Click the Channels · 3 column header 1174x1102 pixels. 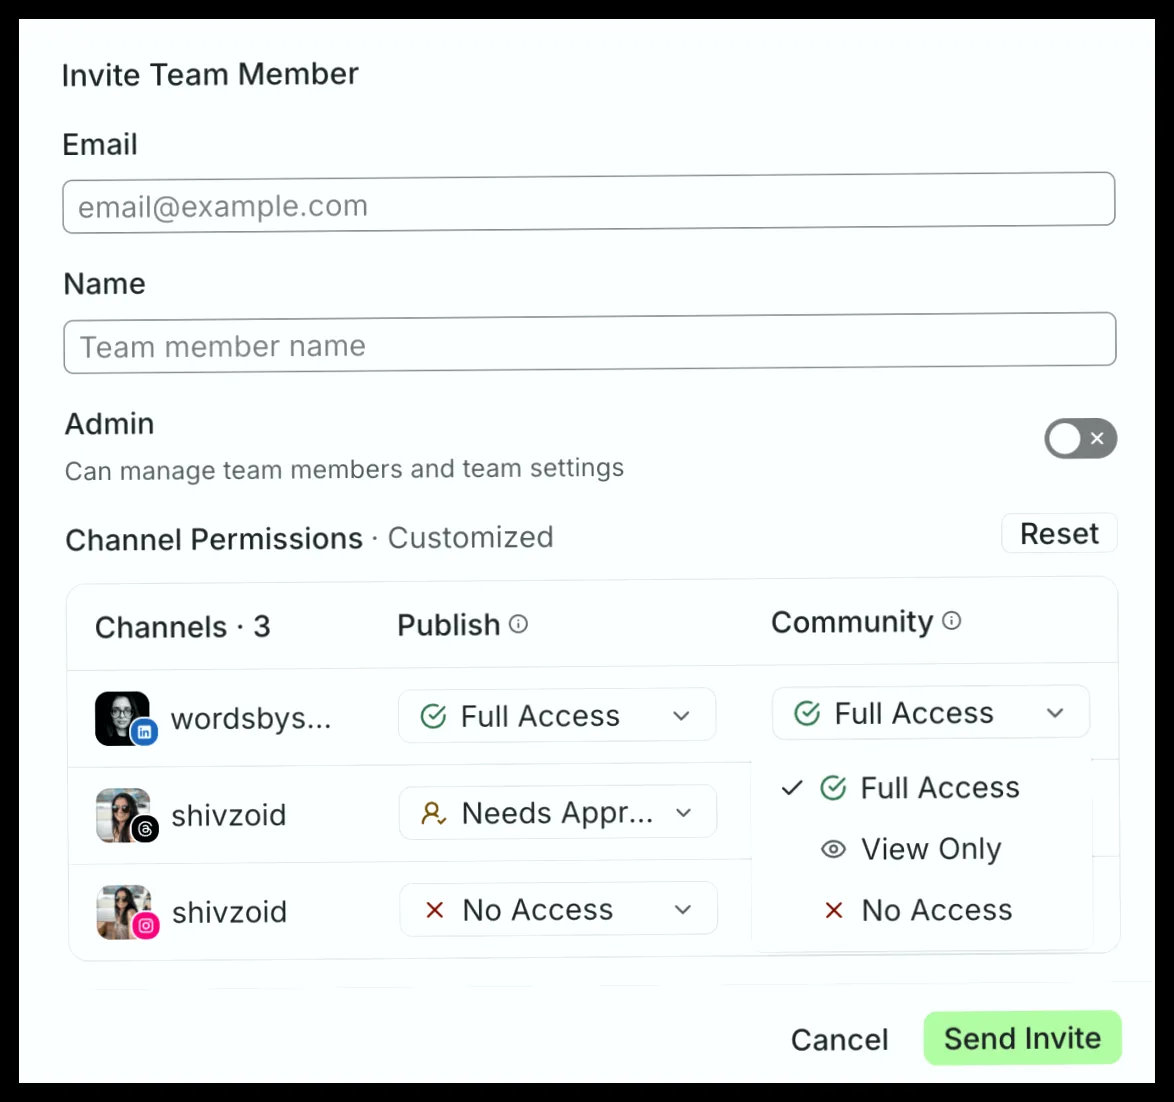pyautogui.click(x=183, y=627)
